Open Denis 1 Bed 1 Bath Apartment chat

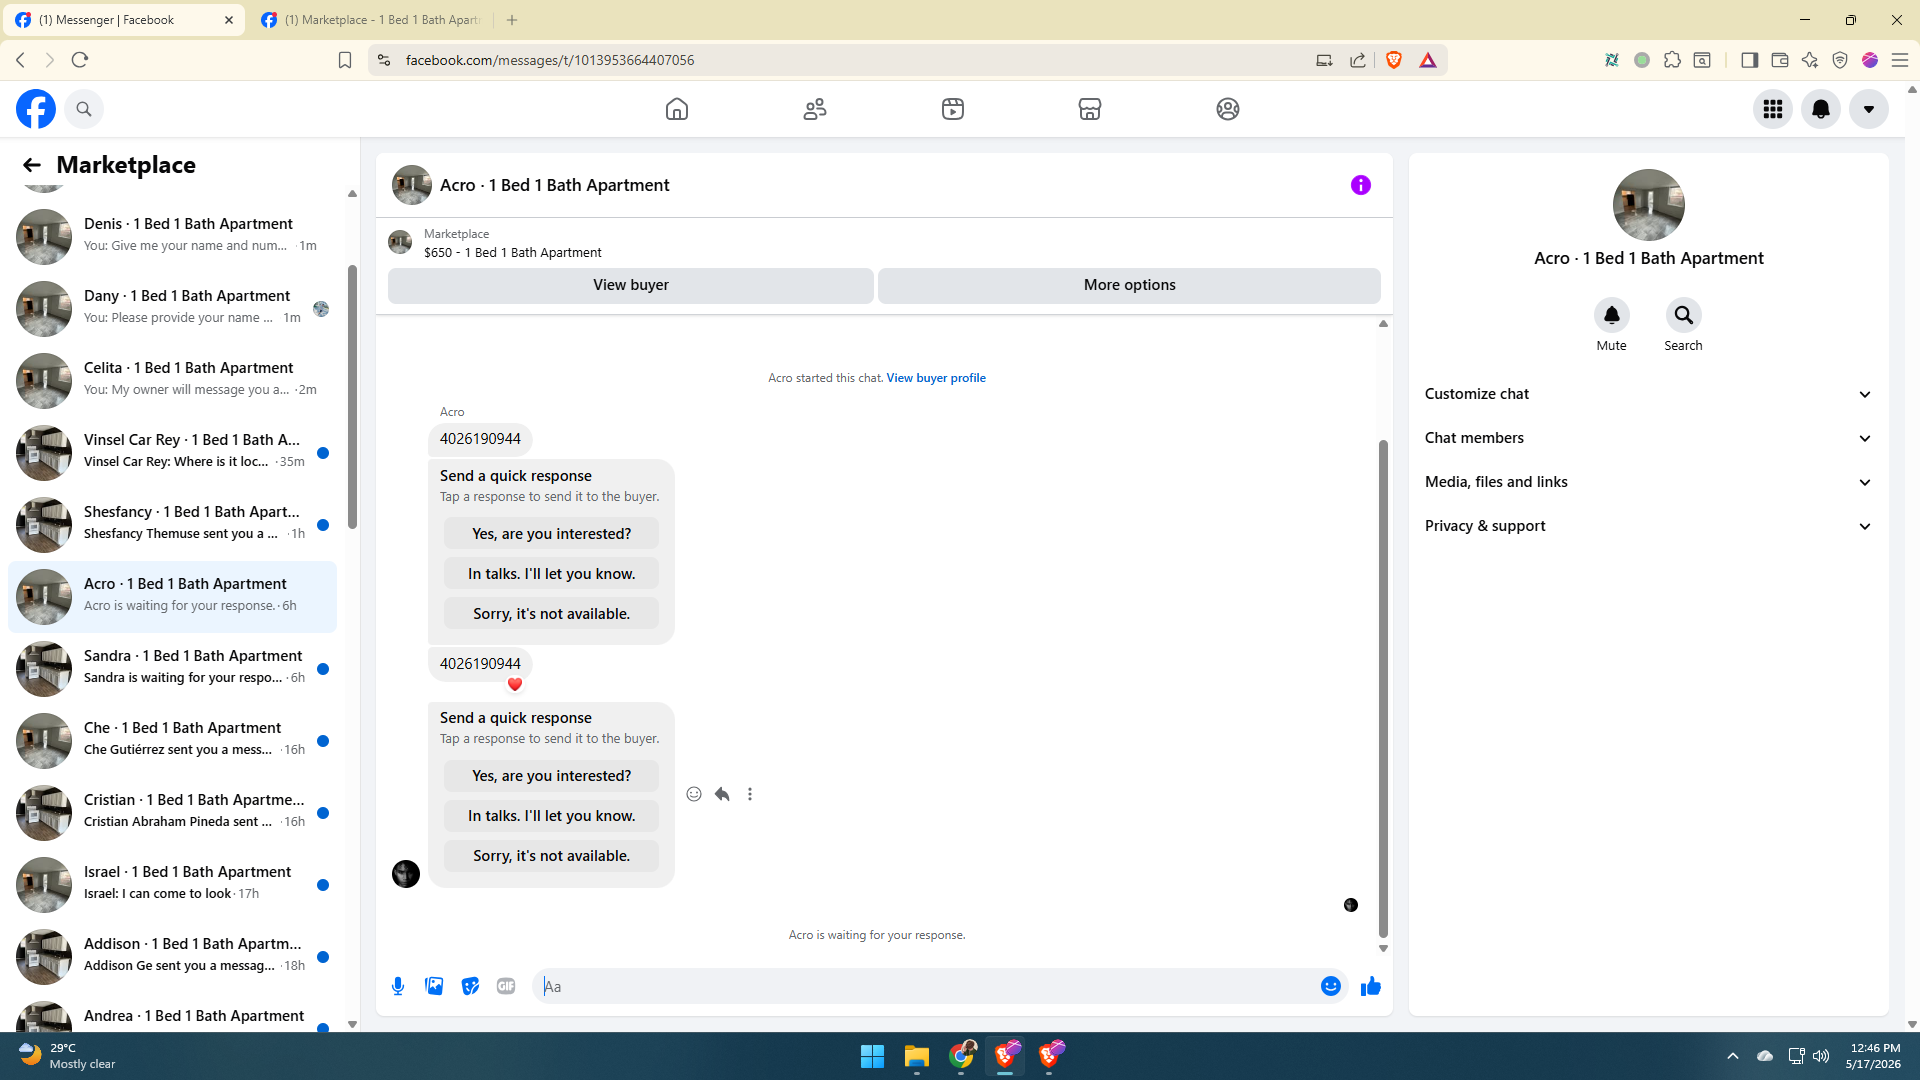point(172,236)
